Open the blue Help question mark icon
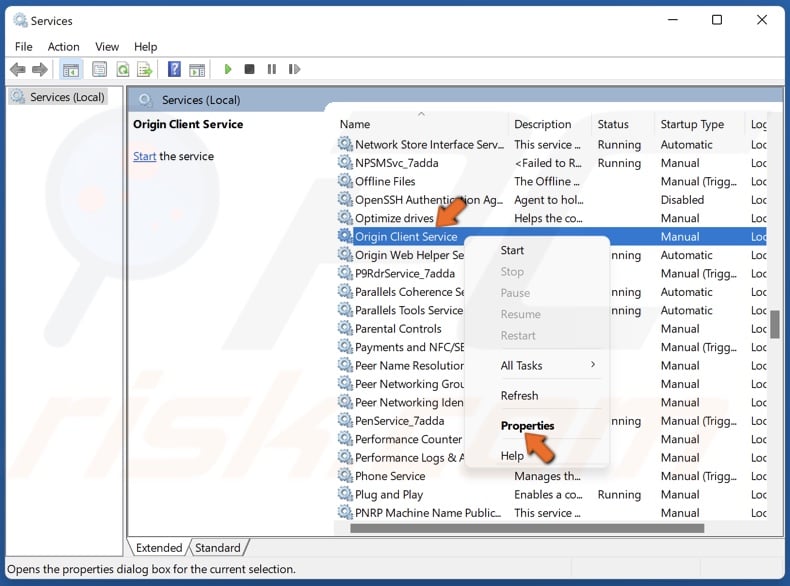The width and height of the screenshot is (790, 586). (x=174, y=69)
